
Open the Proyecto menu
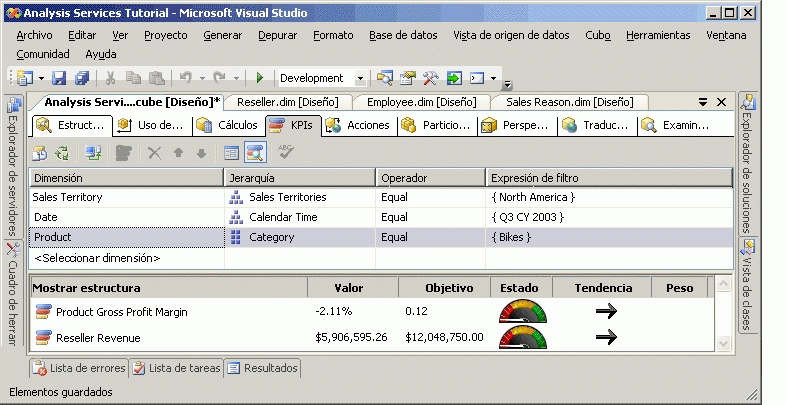165,35
